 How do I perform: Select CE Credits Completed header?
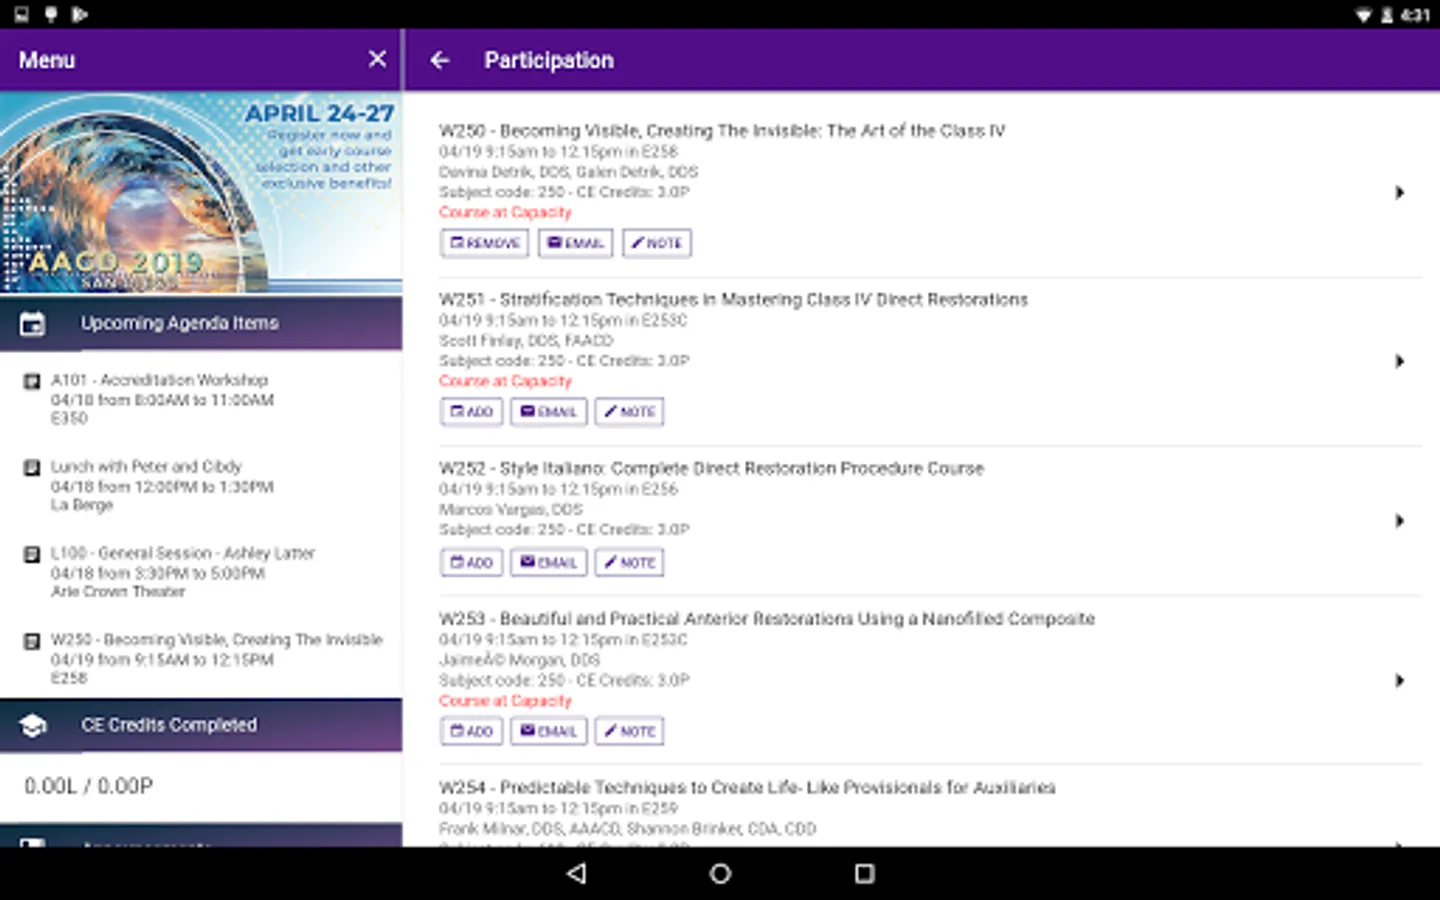point(201,725)
